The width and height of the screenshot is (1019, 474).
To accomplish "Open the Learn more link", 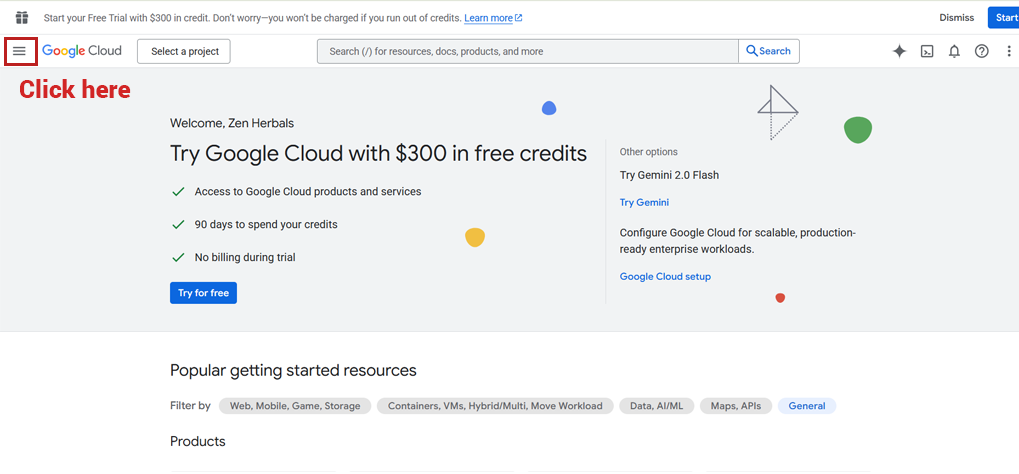I will click(493, 18).
